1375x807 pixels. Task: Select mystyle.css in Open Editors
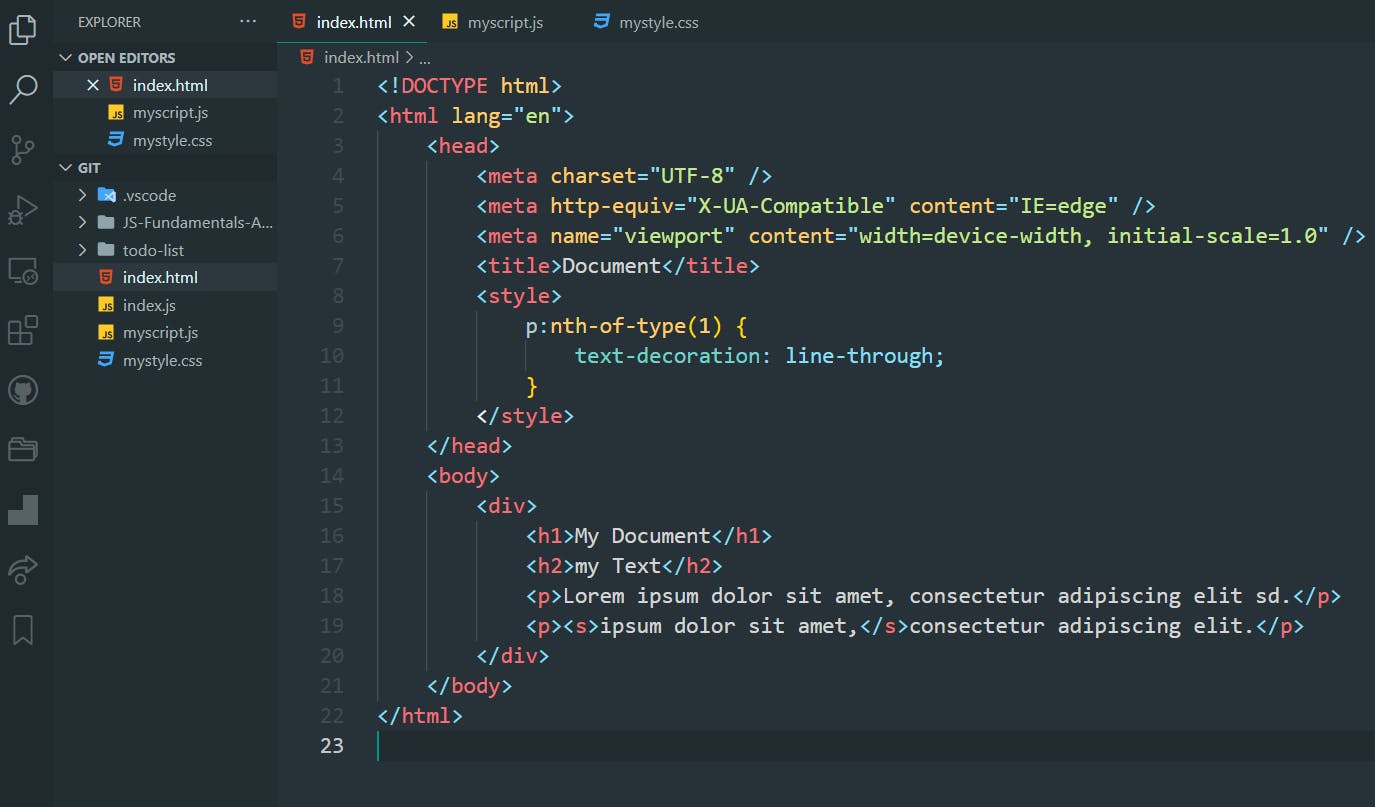pyautogui.click(x=165, y=140)
